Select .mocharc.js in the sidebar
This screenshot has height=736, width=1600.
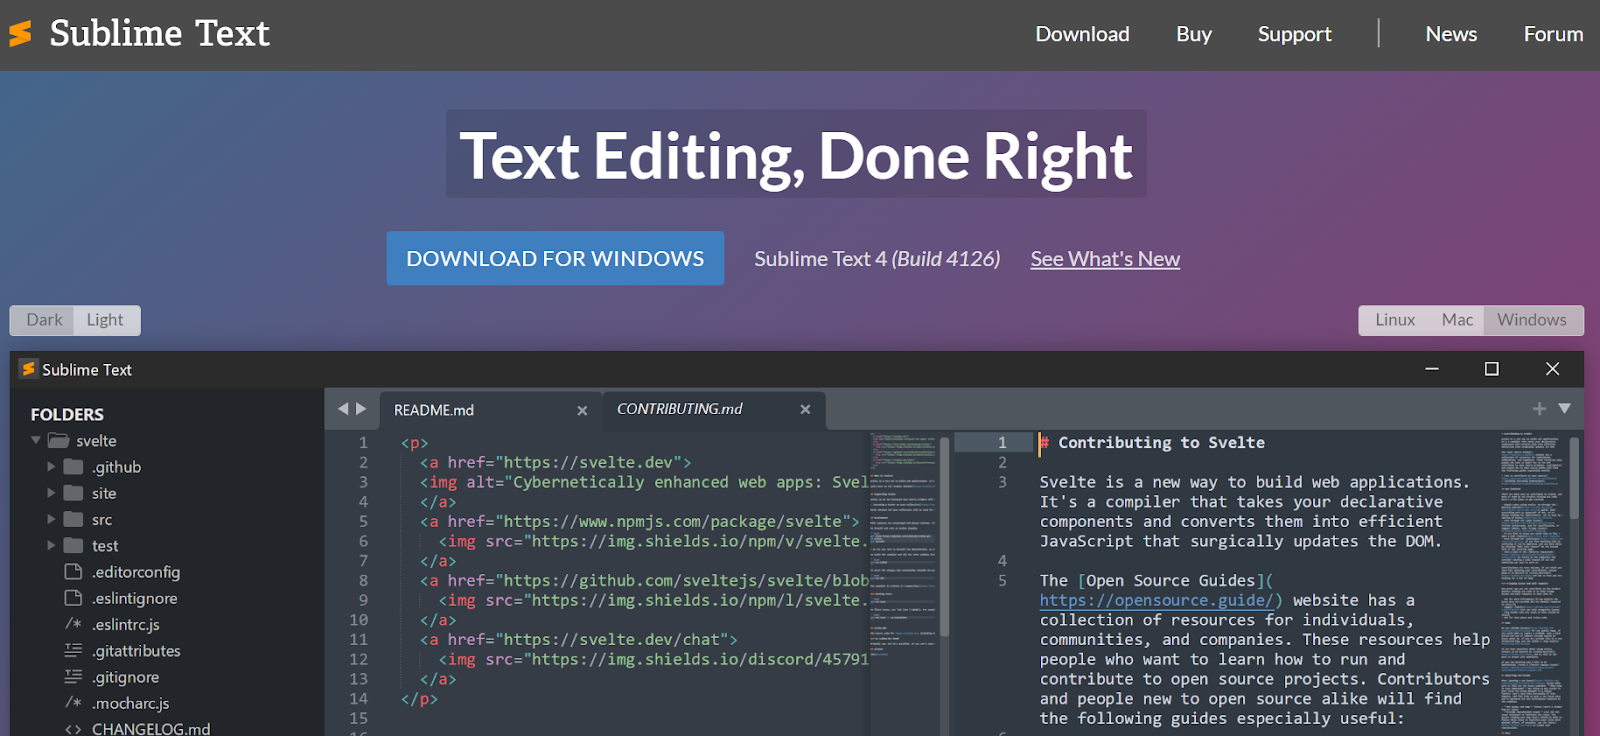pyautogui.click(x=131, y=703)
